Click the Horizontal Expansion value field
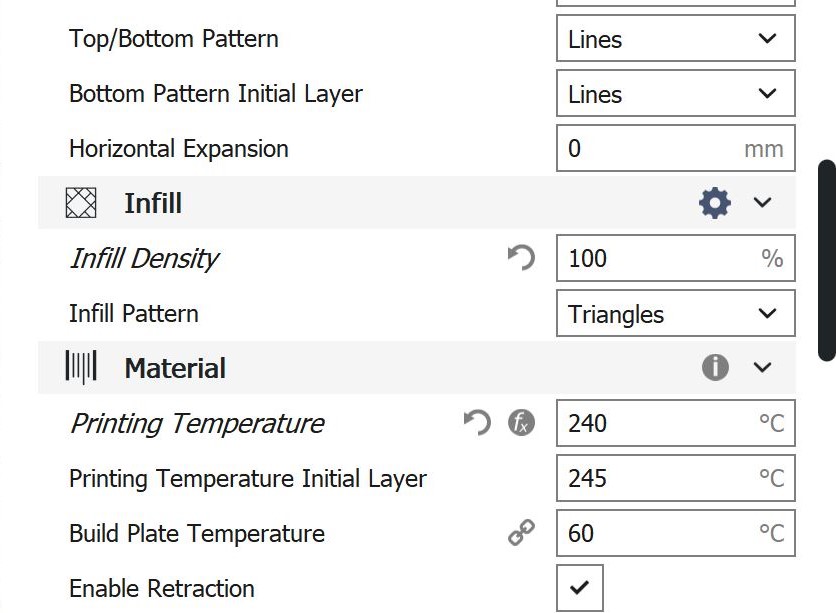The width and height of the screenshot is (836, 613). (650, 149)
